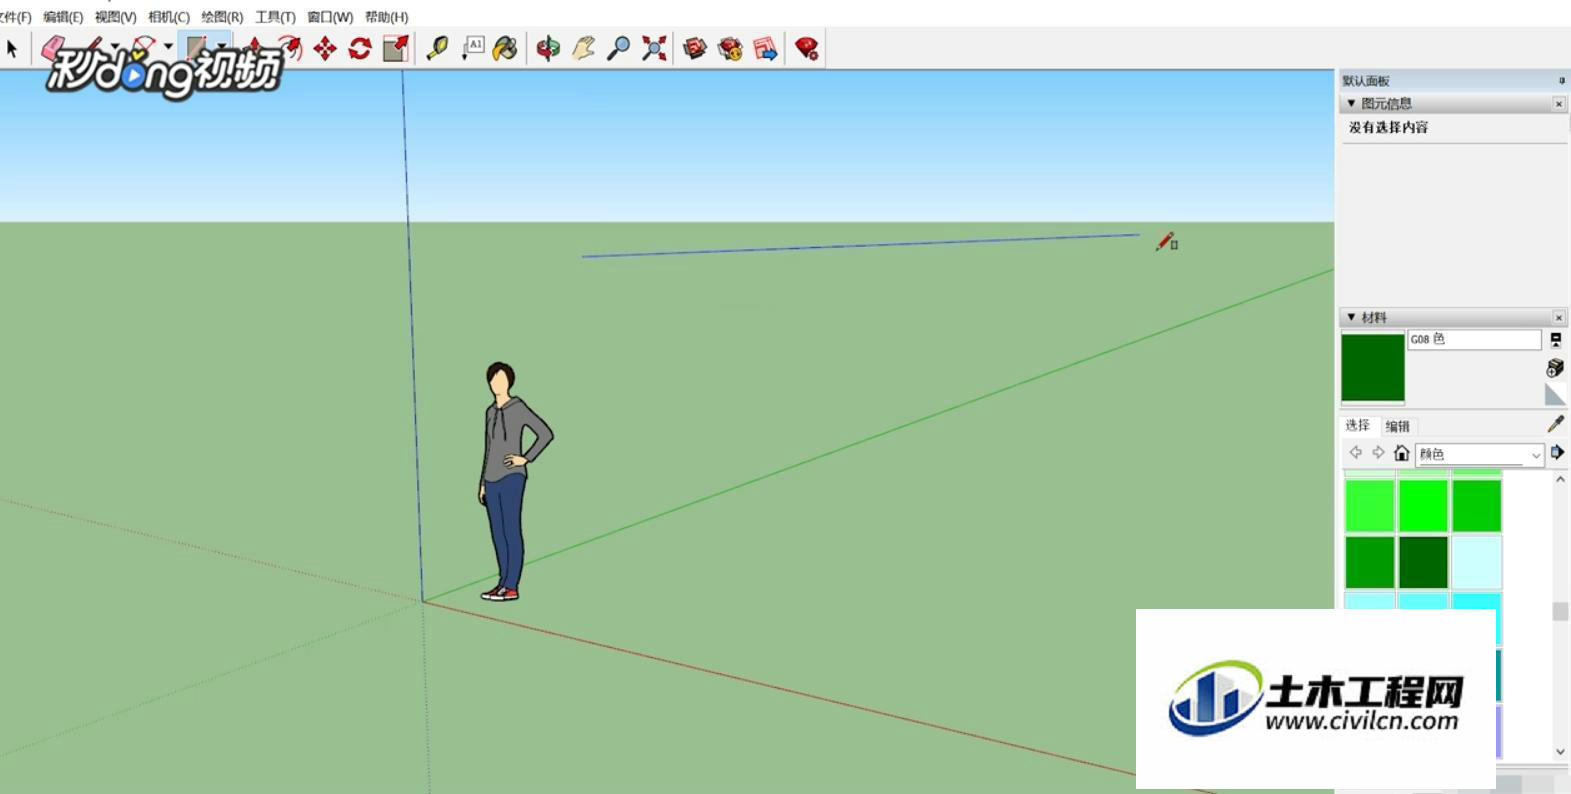Select the Zoom magnifier tool
1571x794 pixels.
point(619,48)
